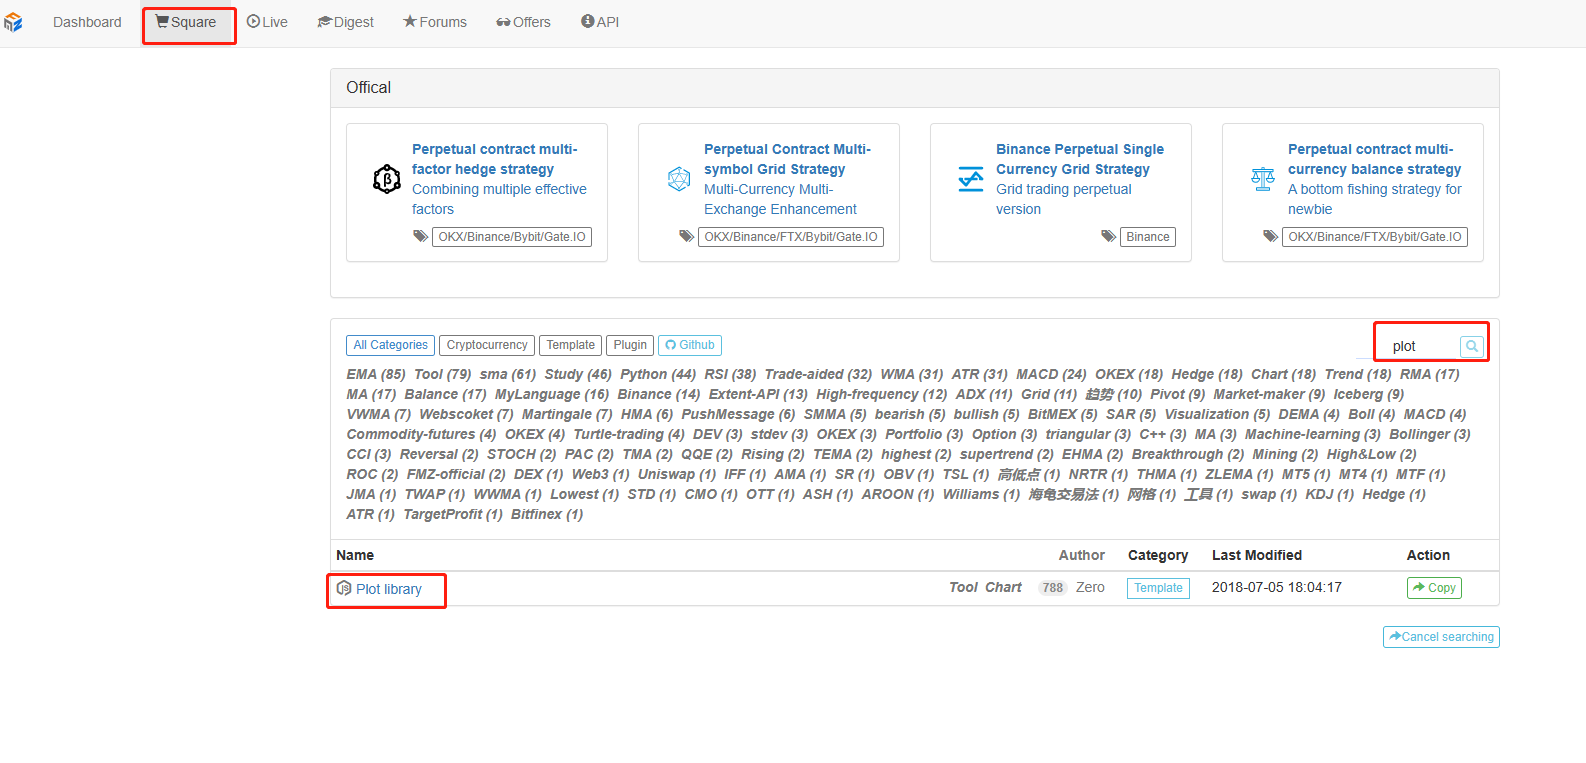The width and height of the screenshot is (1586, 763).
Task: Open the Github filter
Action: pos(690,345)
